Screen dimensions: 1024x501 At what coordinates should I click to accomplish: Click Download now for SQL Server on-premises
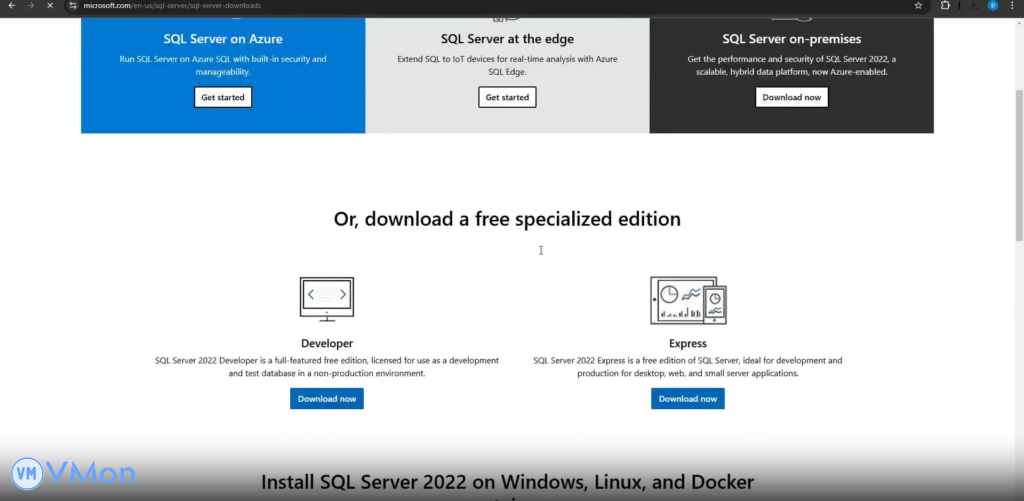click(791, 97)
